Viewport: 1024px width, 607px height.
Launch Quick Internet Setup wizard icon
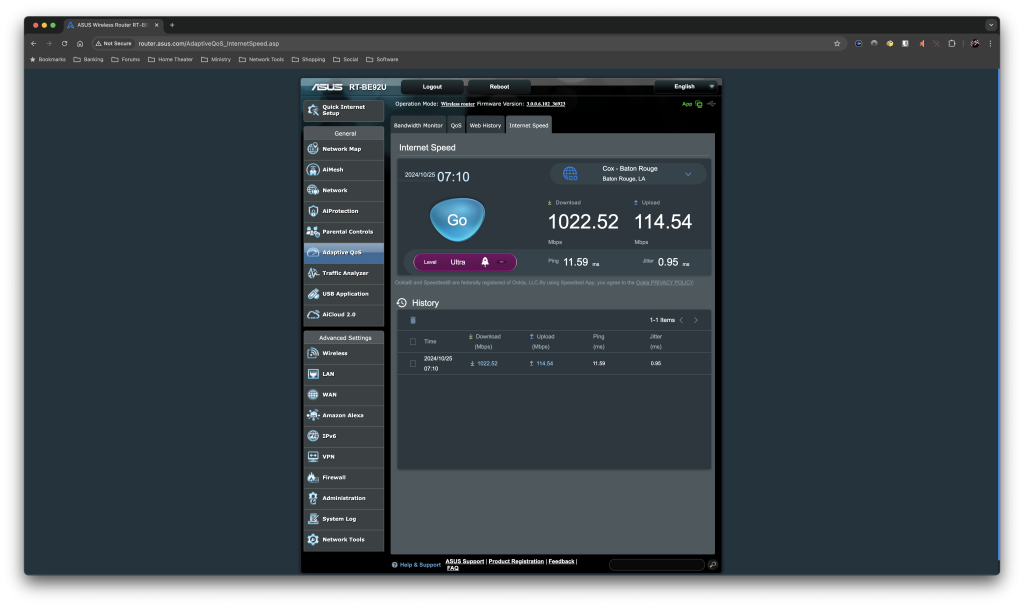click(313, 110)
